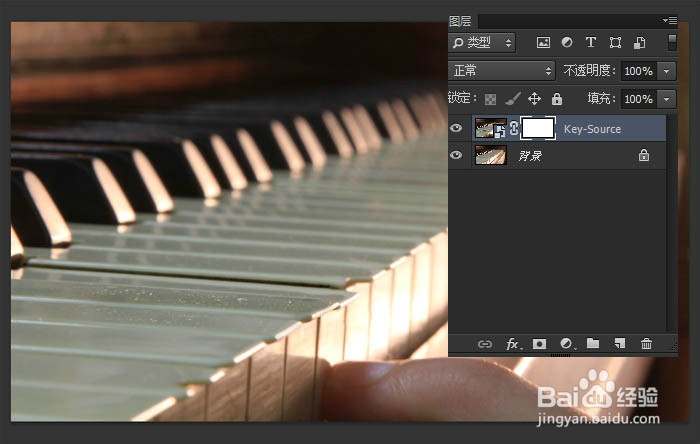The width and height of the screenshot is (700, 444).
Task: Filter for adjustment layers icon
Action: click(x=567, y=42)
